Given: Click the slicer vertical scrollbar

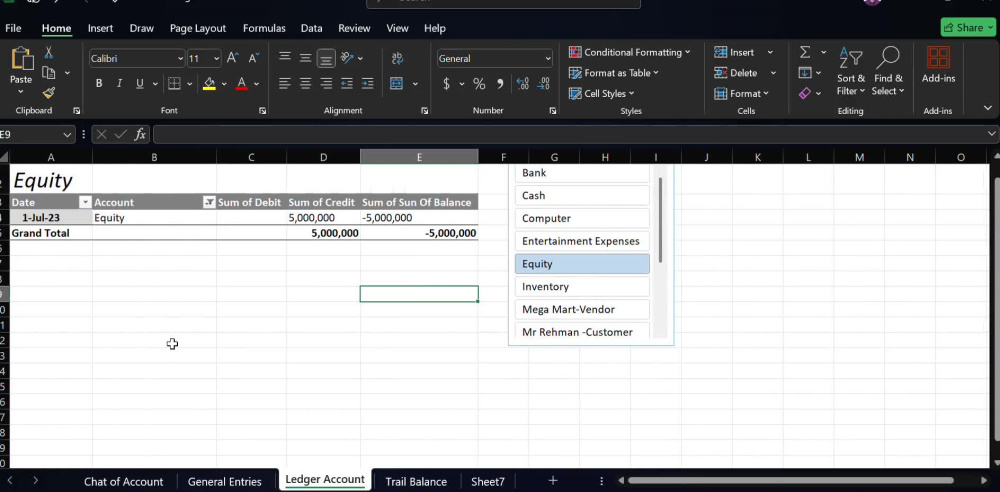Looking at the screenshot, I should (x=661, y=220).
